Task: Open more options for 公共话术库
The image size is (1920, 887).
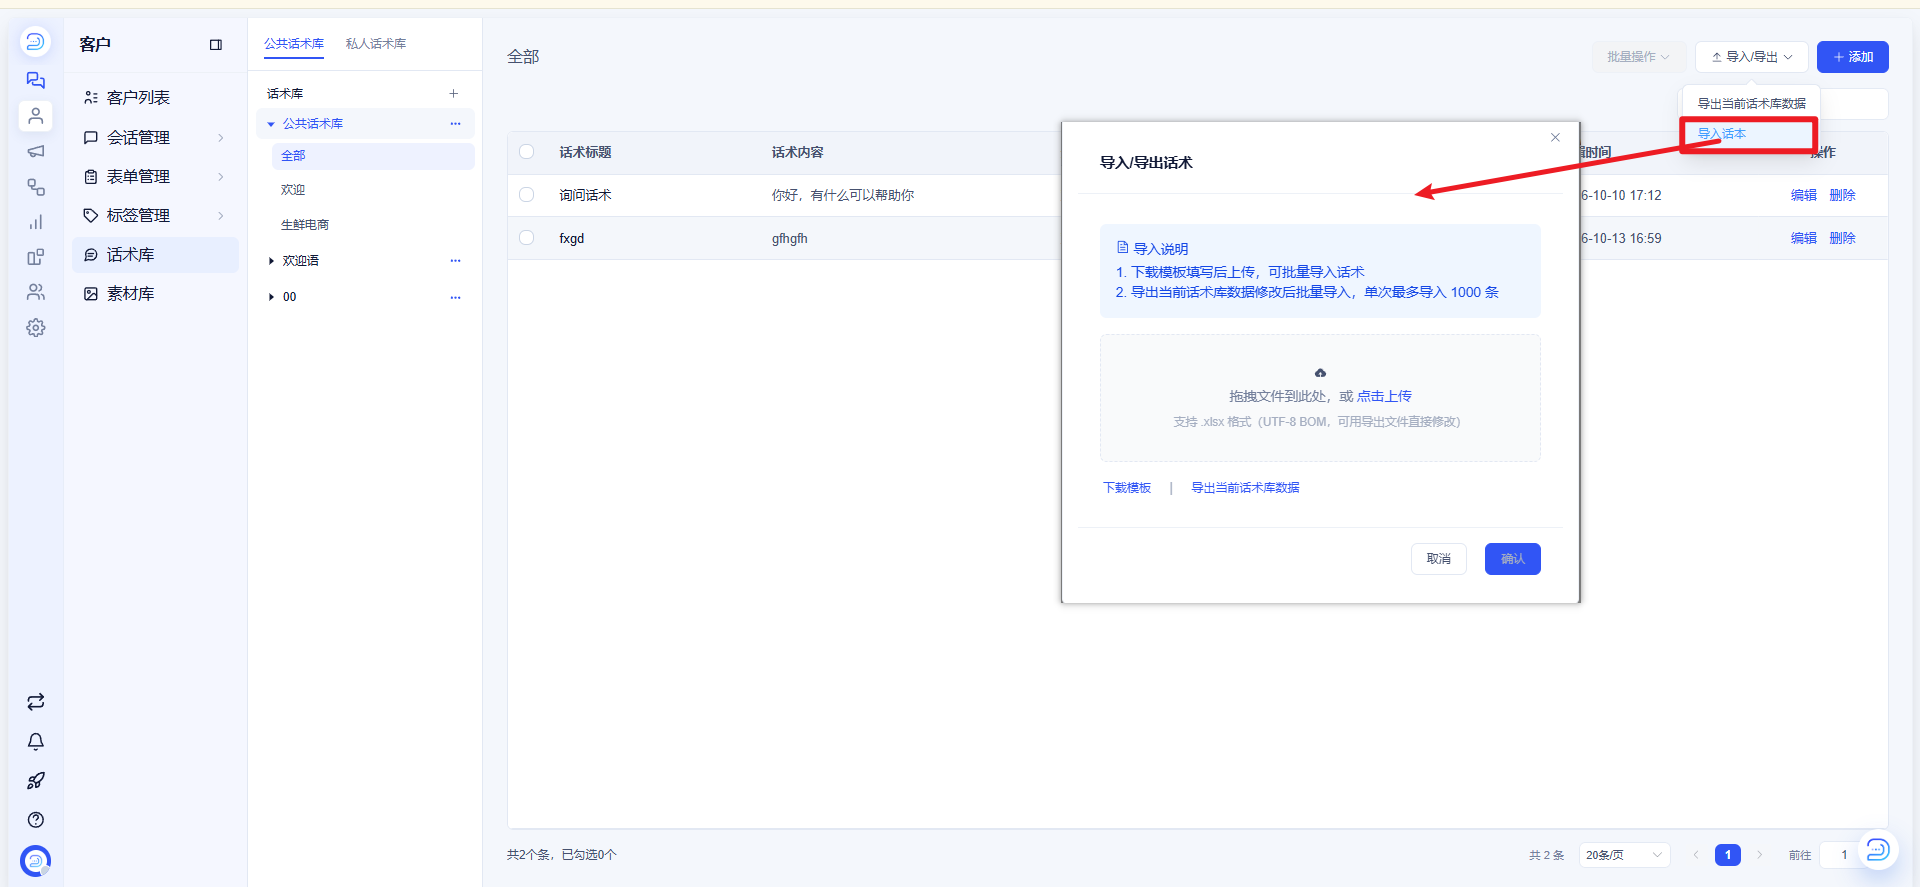Action: [x=455, y=124]
